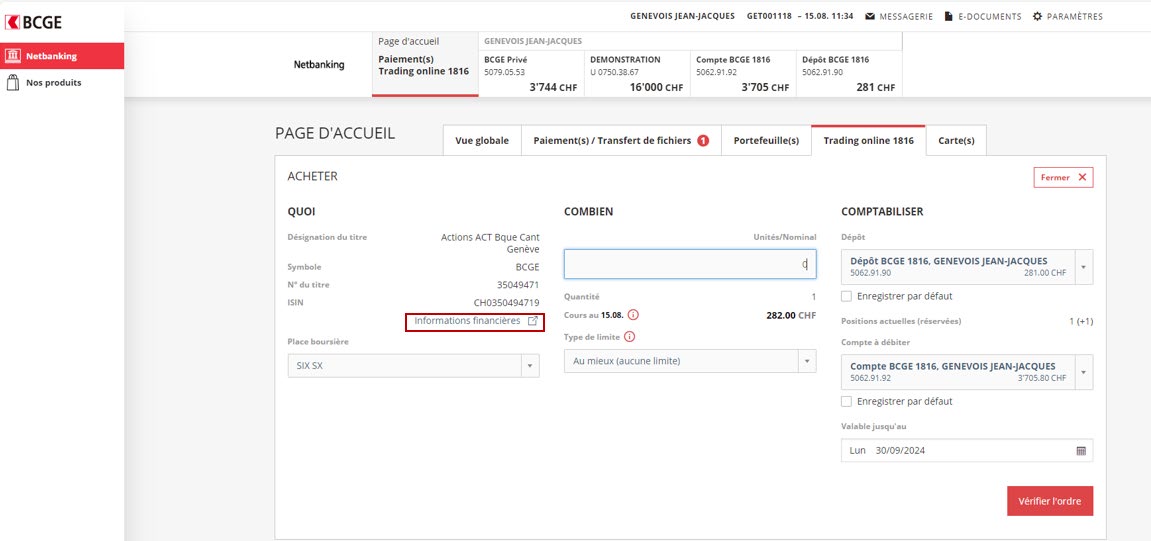Tick Enregistrer par défaut under Dépôt

(846, 297)
